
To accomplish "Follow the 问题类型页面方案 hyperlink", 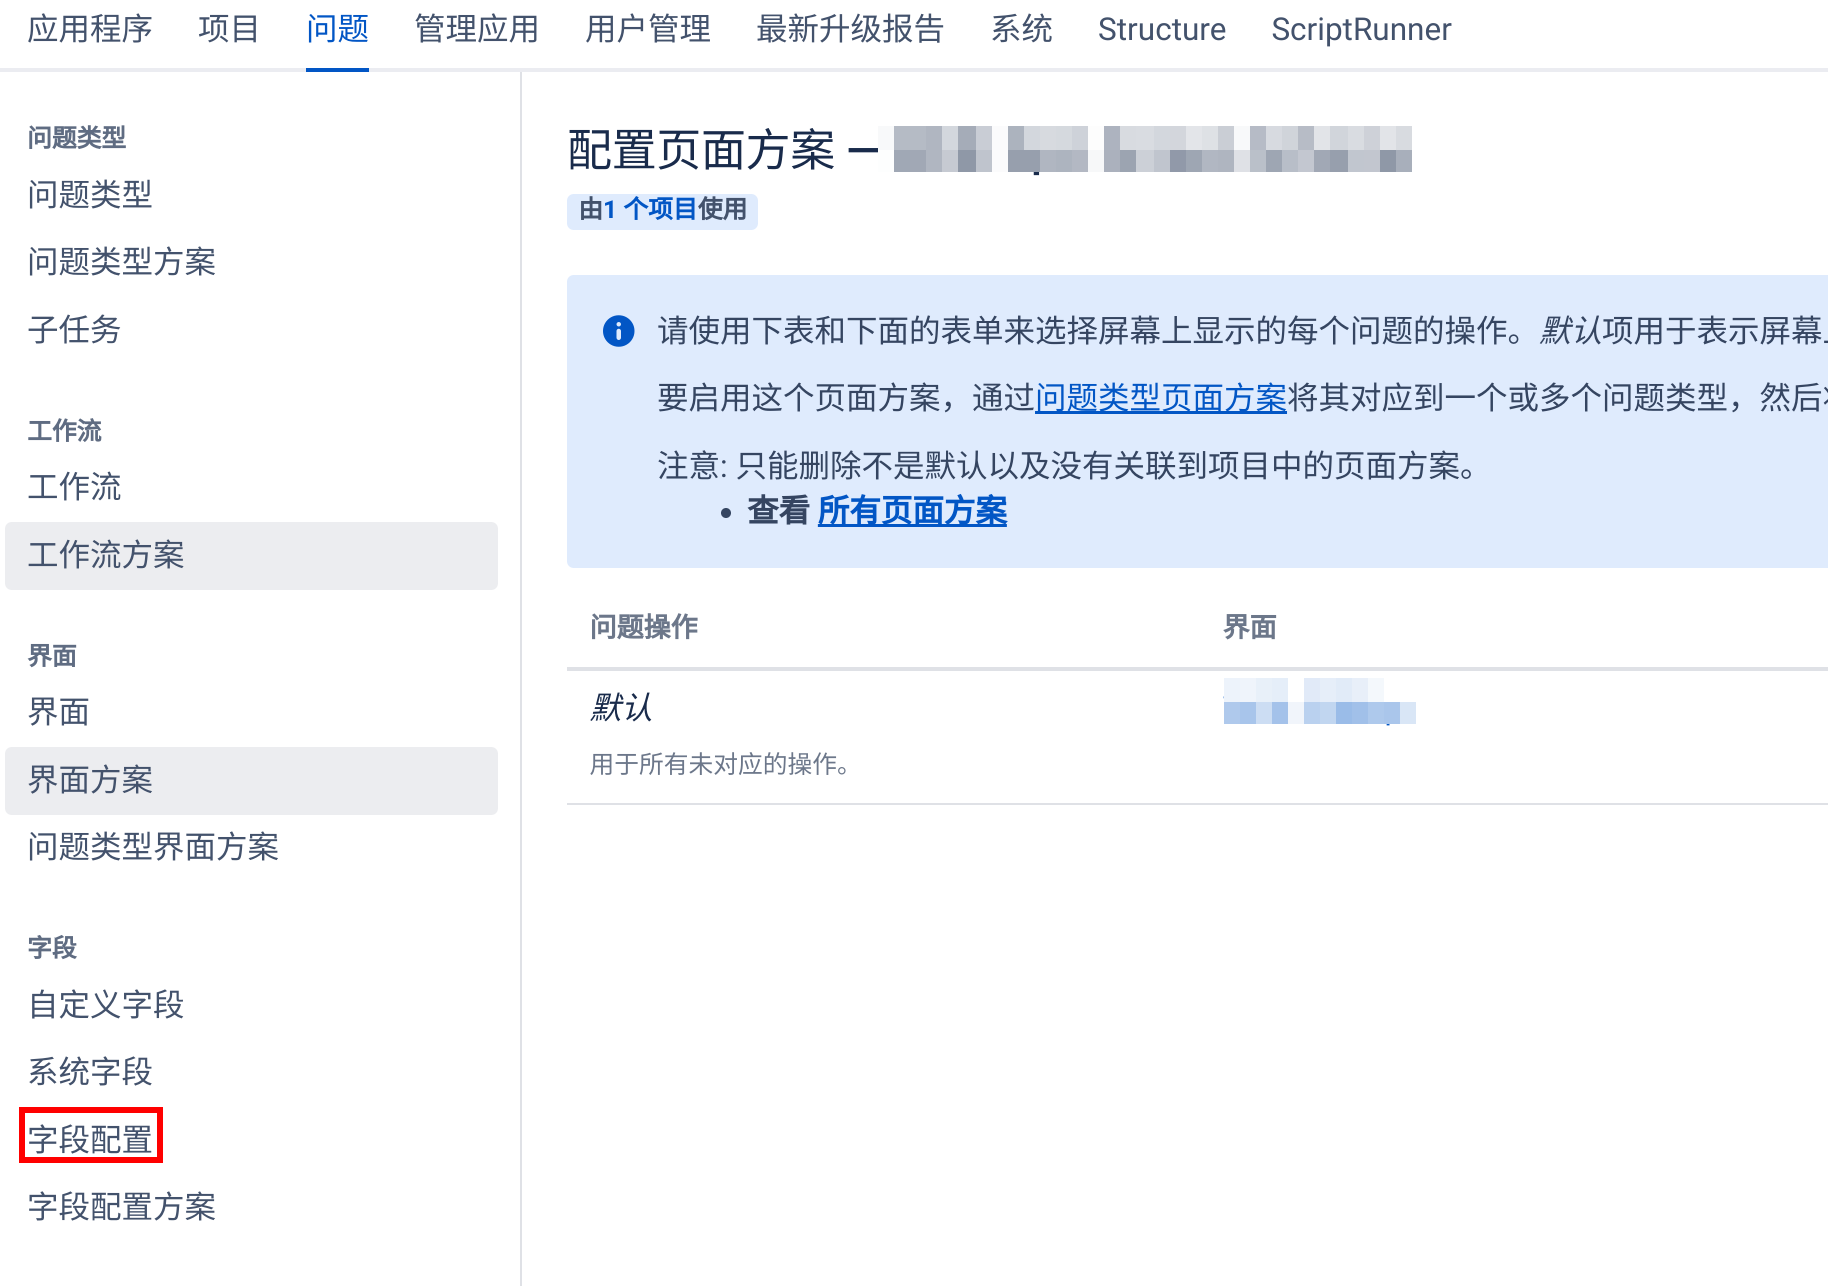I will (1161, 398).
